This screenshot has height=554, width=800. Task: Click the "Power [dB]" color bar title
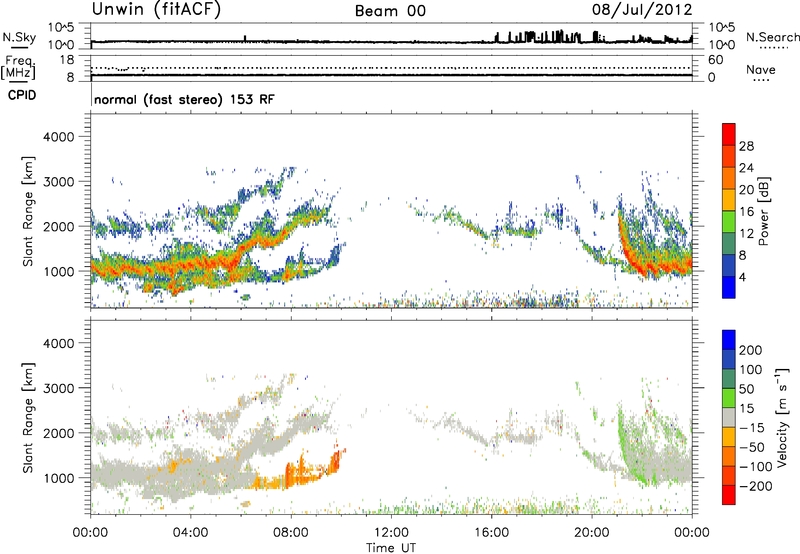(764, 211)
